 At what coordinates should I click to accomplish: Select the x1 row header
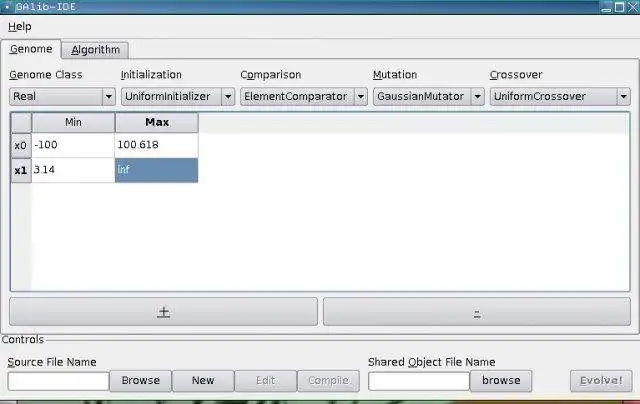tap(21, 170)
